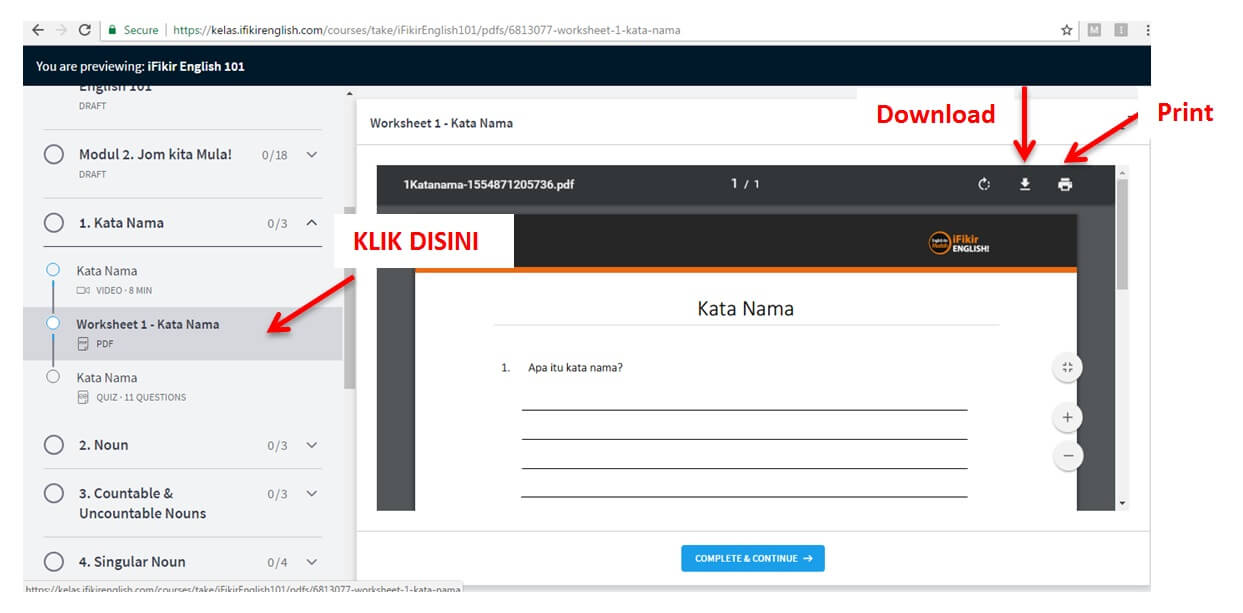Click the progress circle of the Kata Nama quiz

53,377
